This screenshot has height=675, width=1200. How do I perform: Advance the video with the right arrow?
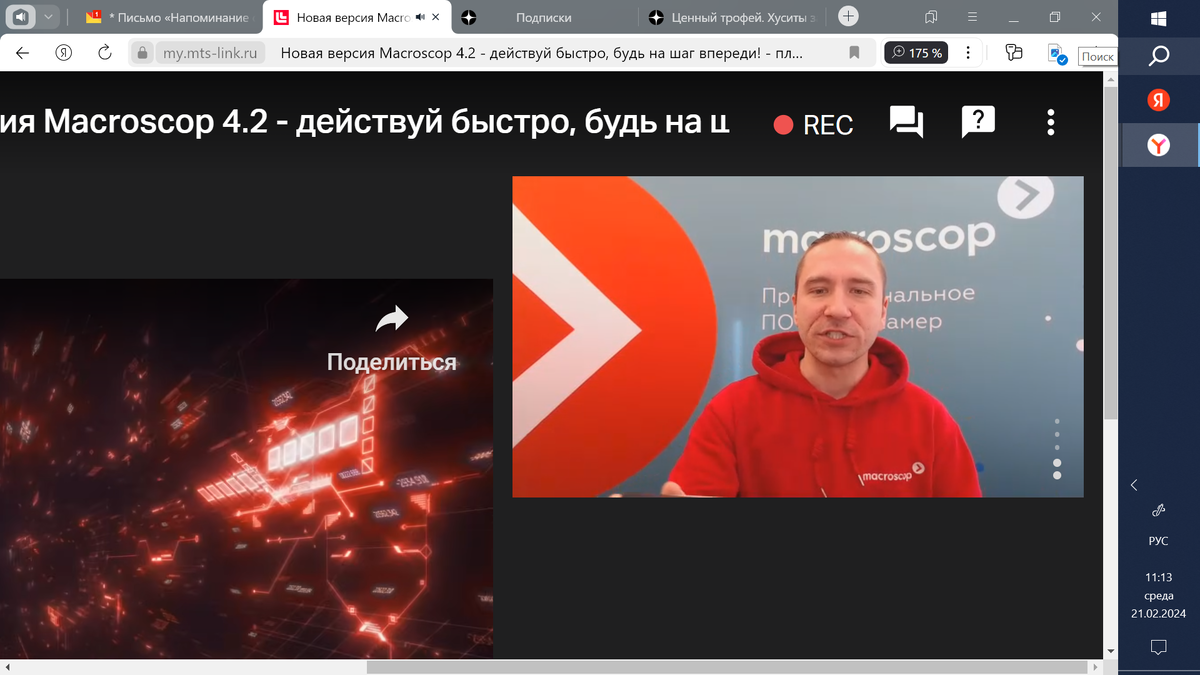point(1027,196)
